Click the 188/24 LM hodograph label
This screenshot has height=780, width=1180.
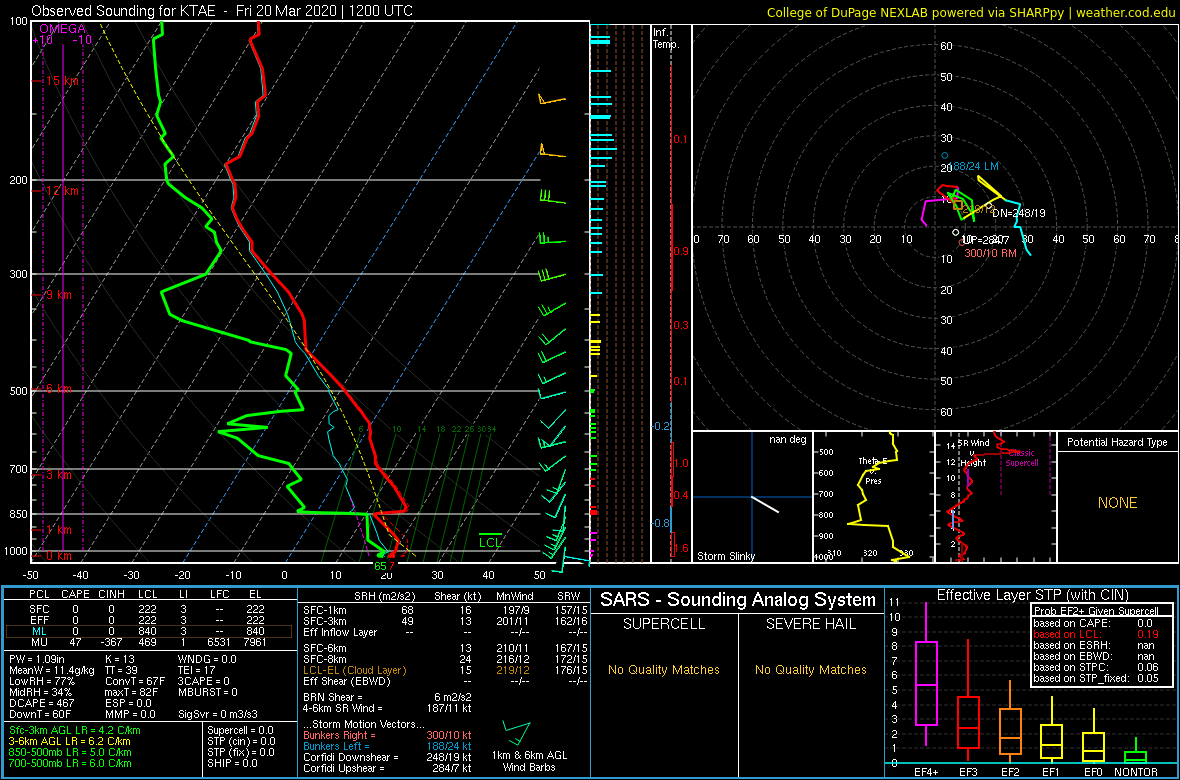click(x=975, y=166)
